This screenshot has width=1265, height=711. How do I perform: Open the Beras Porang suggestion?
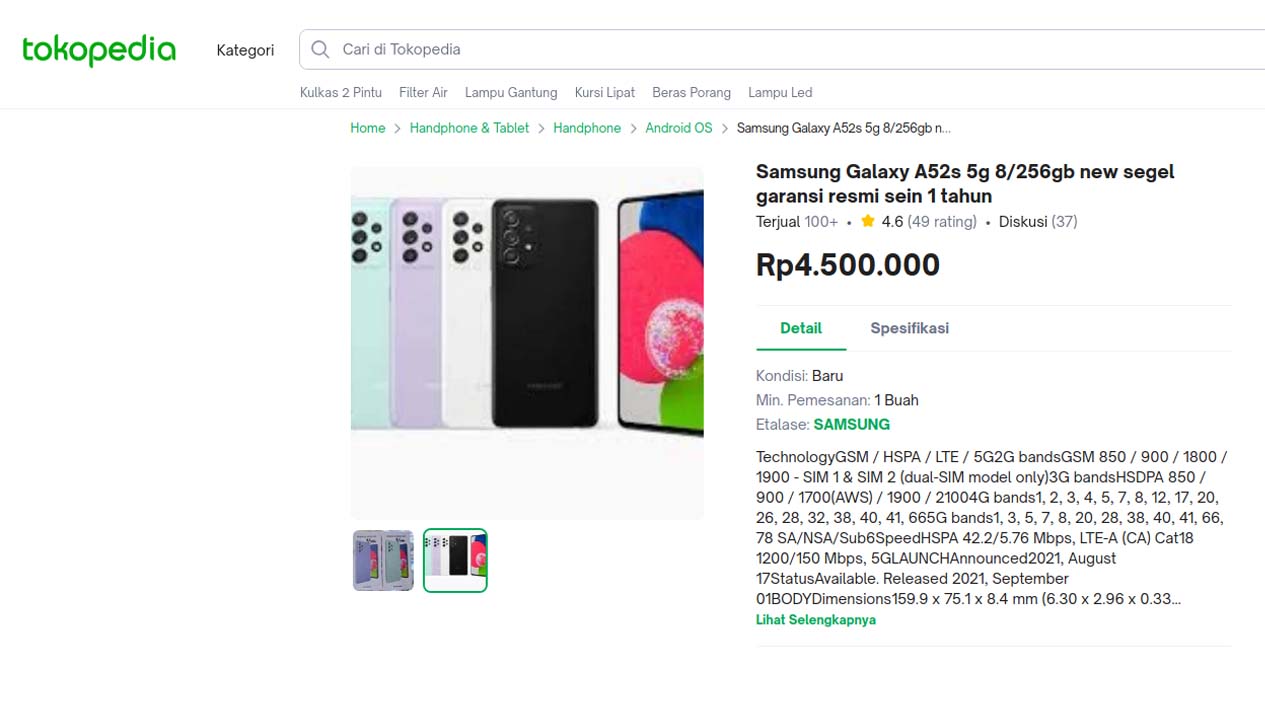691,92
